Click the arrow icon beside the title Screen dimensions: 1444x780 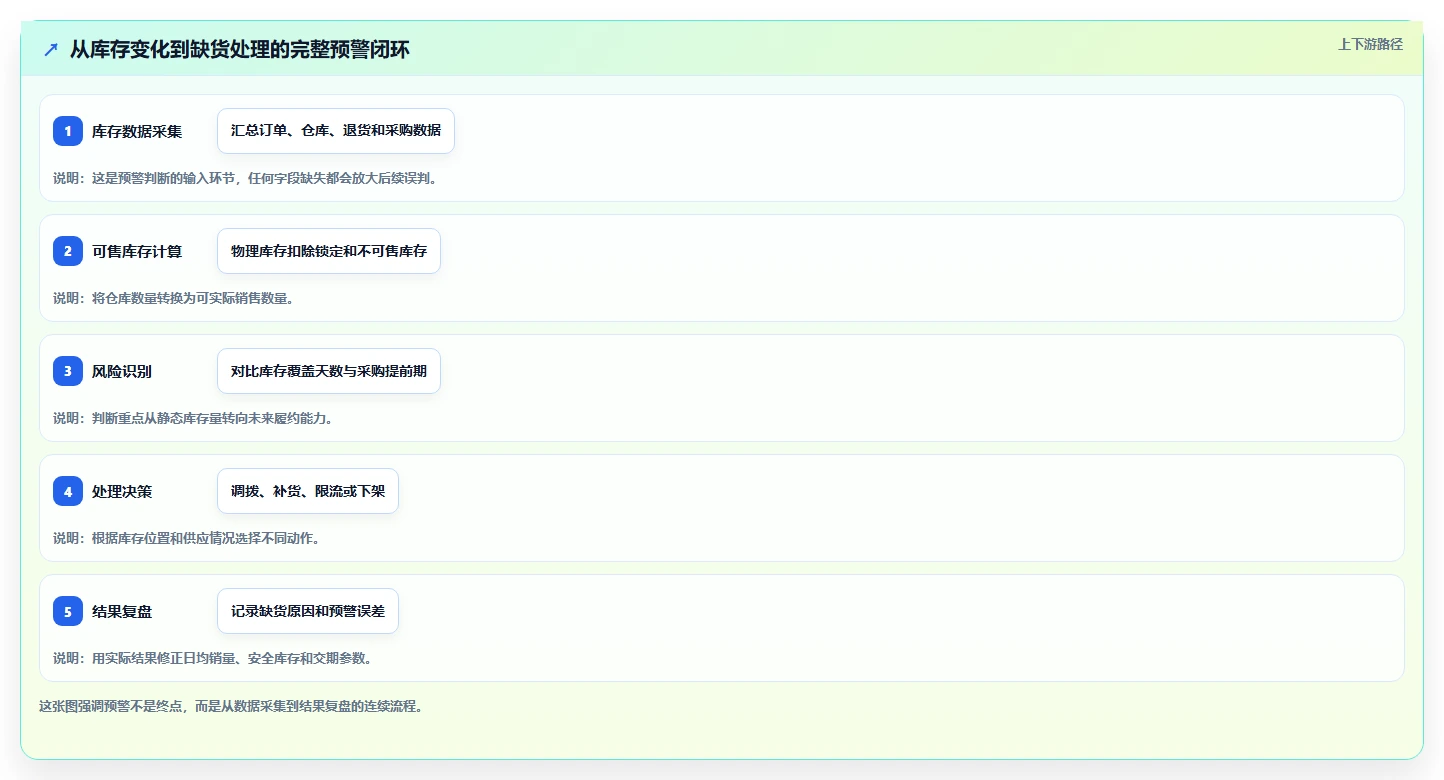pos(51,49)
